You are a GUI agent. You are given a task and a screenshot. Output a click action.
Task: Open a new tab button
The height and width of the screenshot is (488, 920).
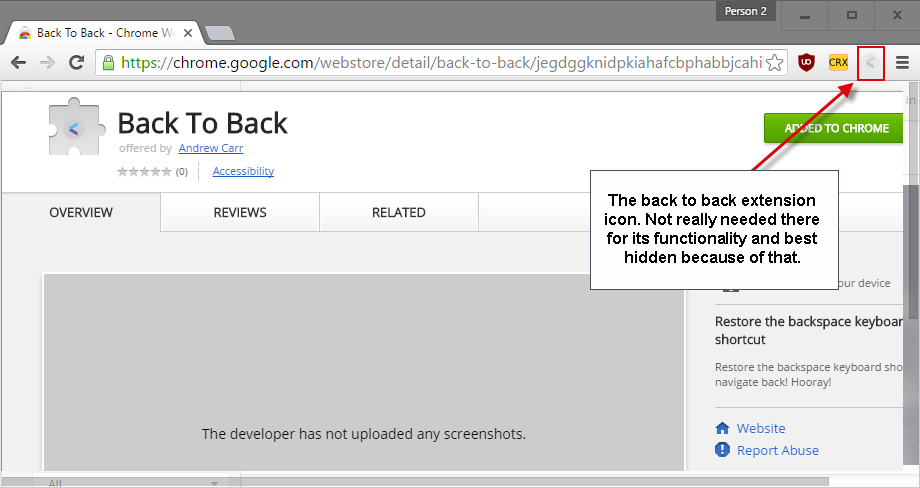221,33
